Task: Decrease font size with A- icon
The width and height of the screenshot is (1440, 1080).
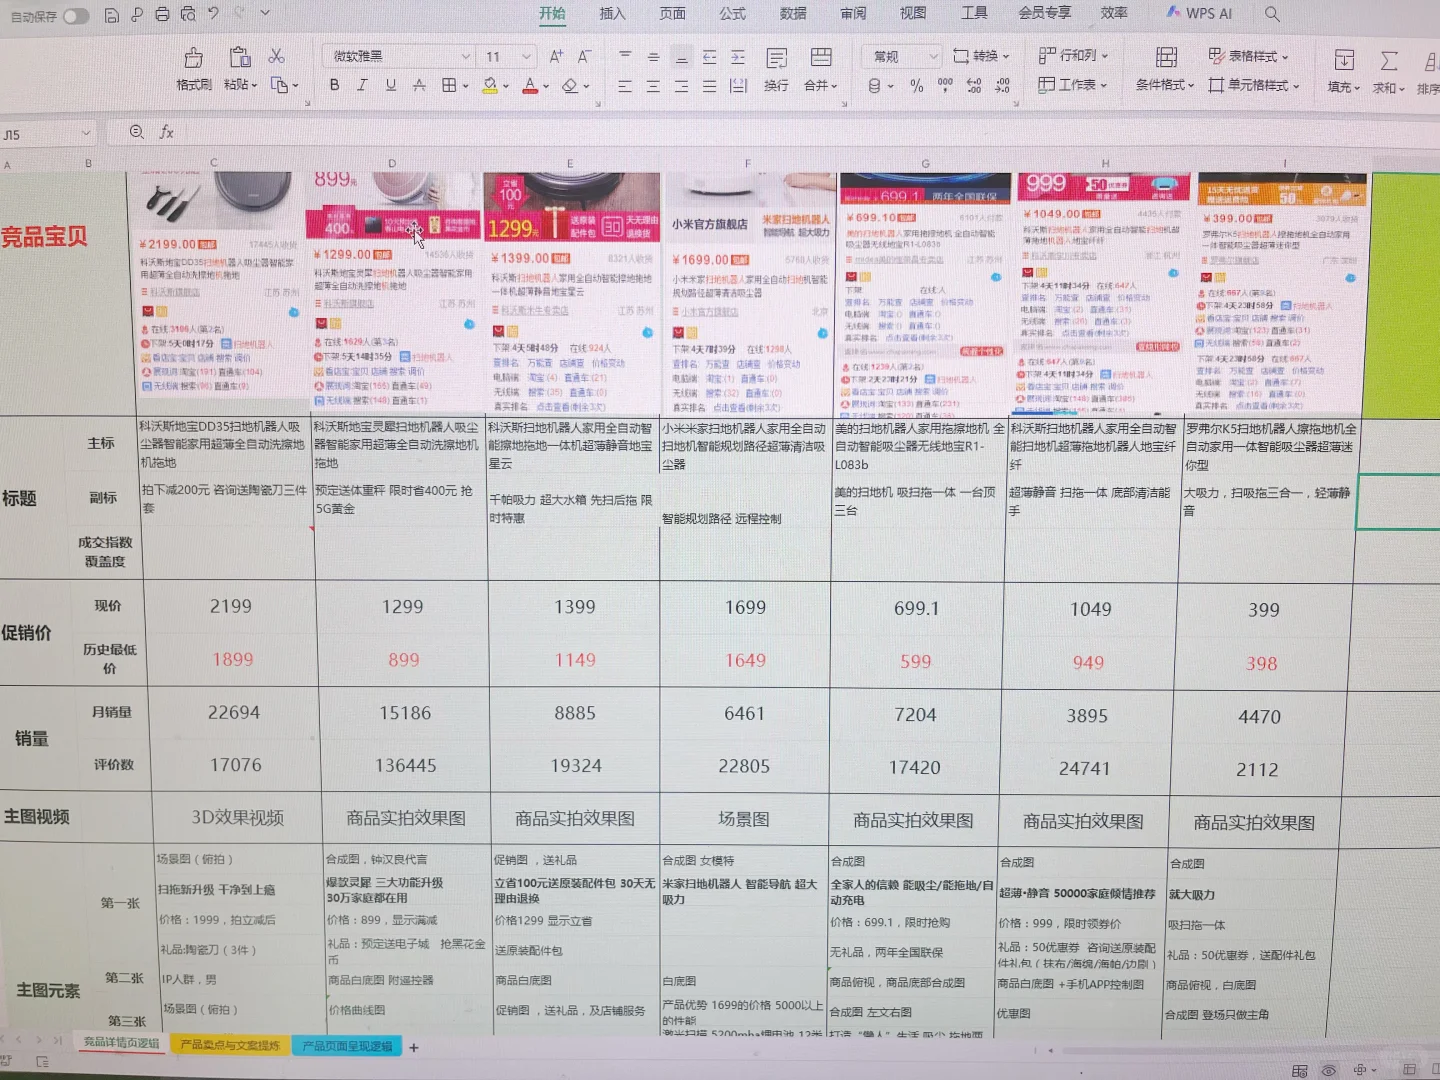Action: pyautogui.click(x=585, y=56)
